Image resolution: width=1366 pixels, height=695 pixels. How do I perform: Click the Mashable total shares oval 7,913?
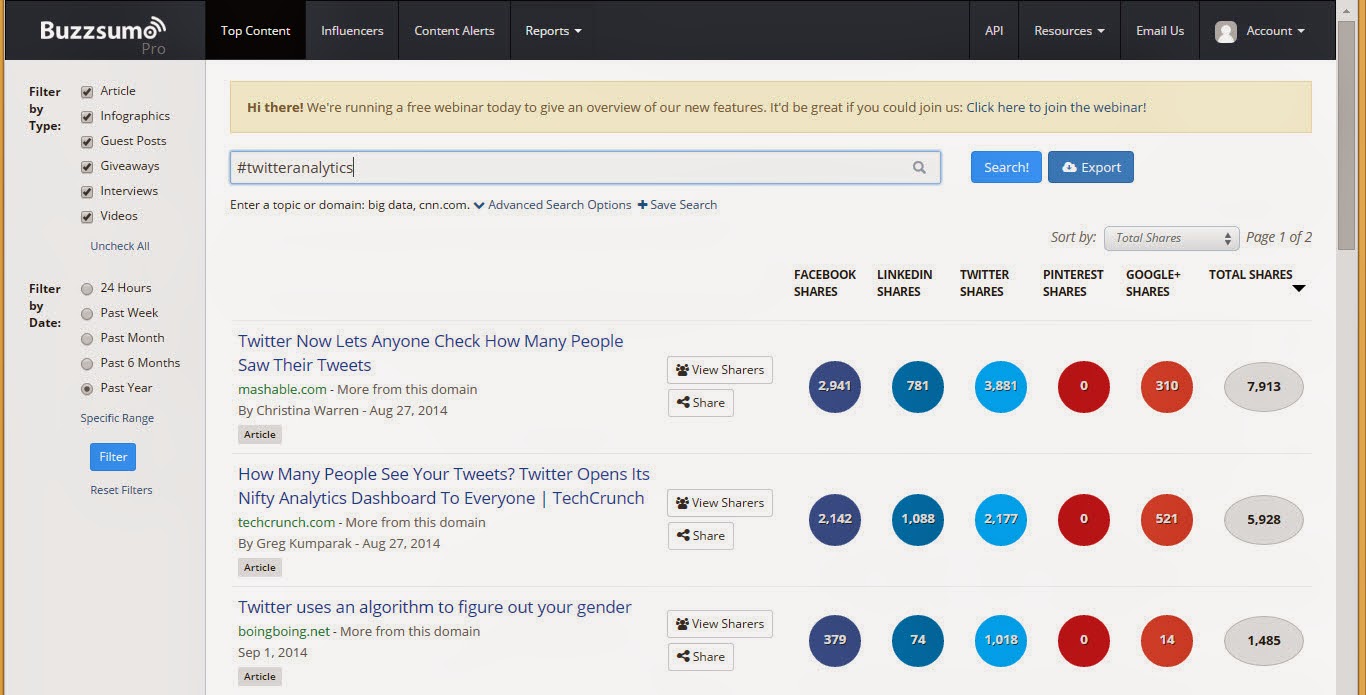click(1264, 387)
